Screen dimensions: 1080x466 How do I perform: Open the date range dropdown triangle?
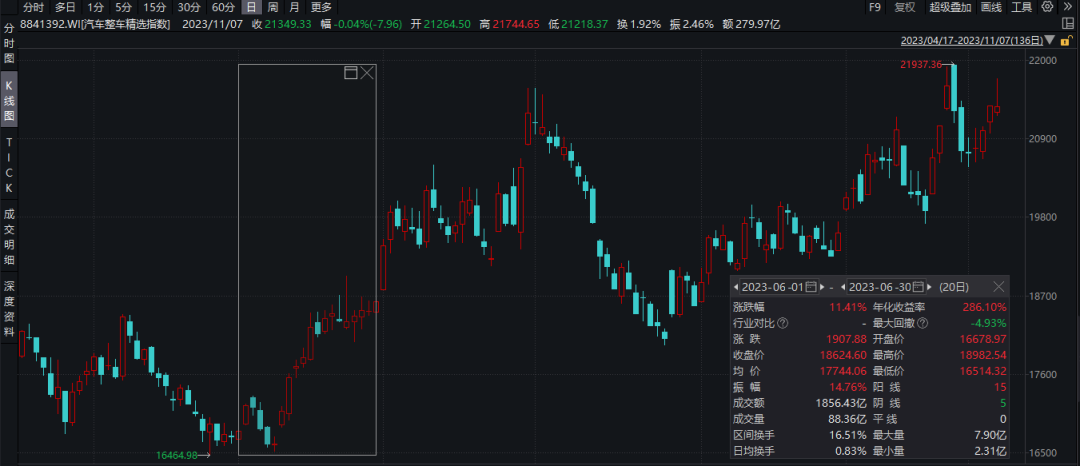click(1049, 41)
